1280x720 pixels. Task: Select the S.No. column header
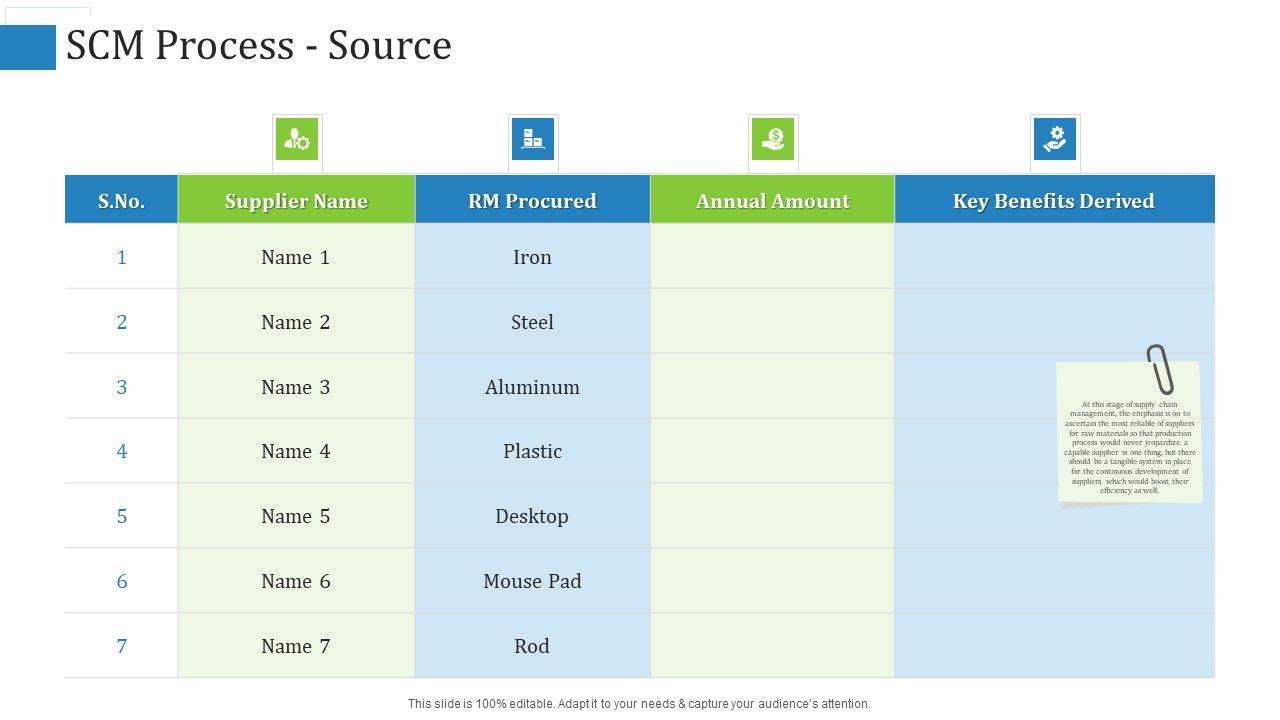[121, 201]
